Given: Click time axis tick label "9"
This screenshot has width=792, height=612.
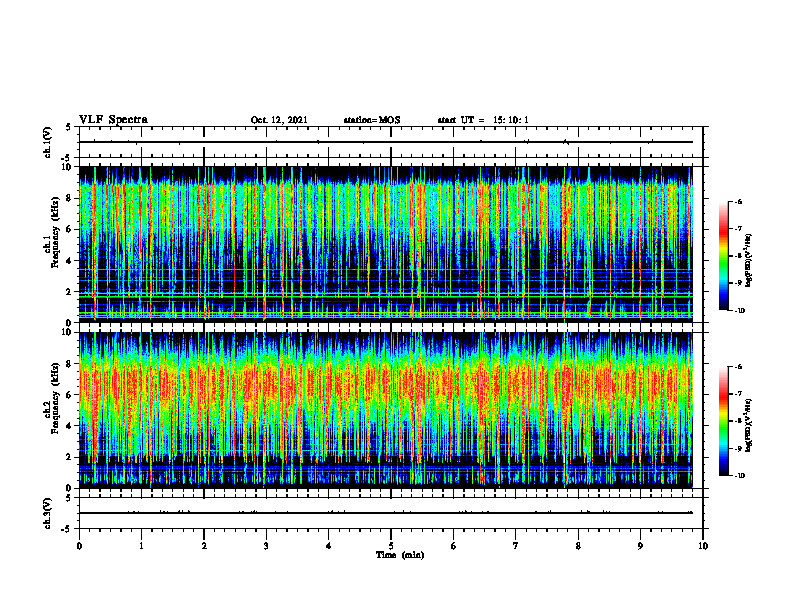Looking at the screenshot, I should coord(640,546).
